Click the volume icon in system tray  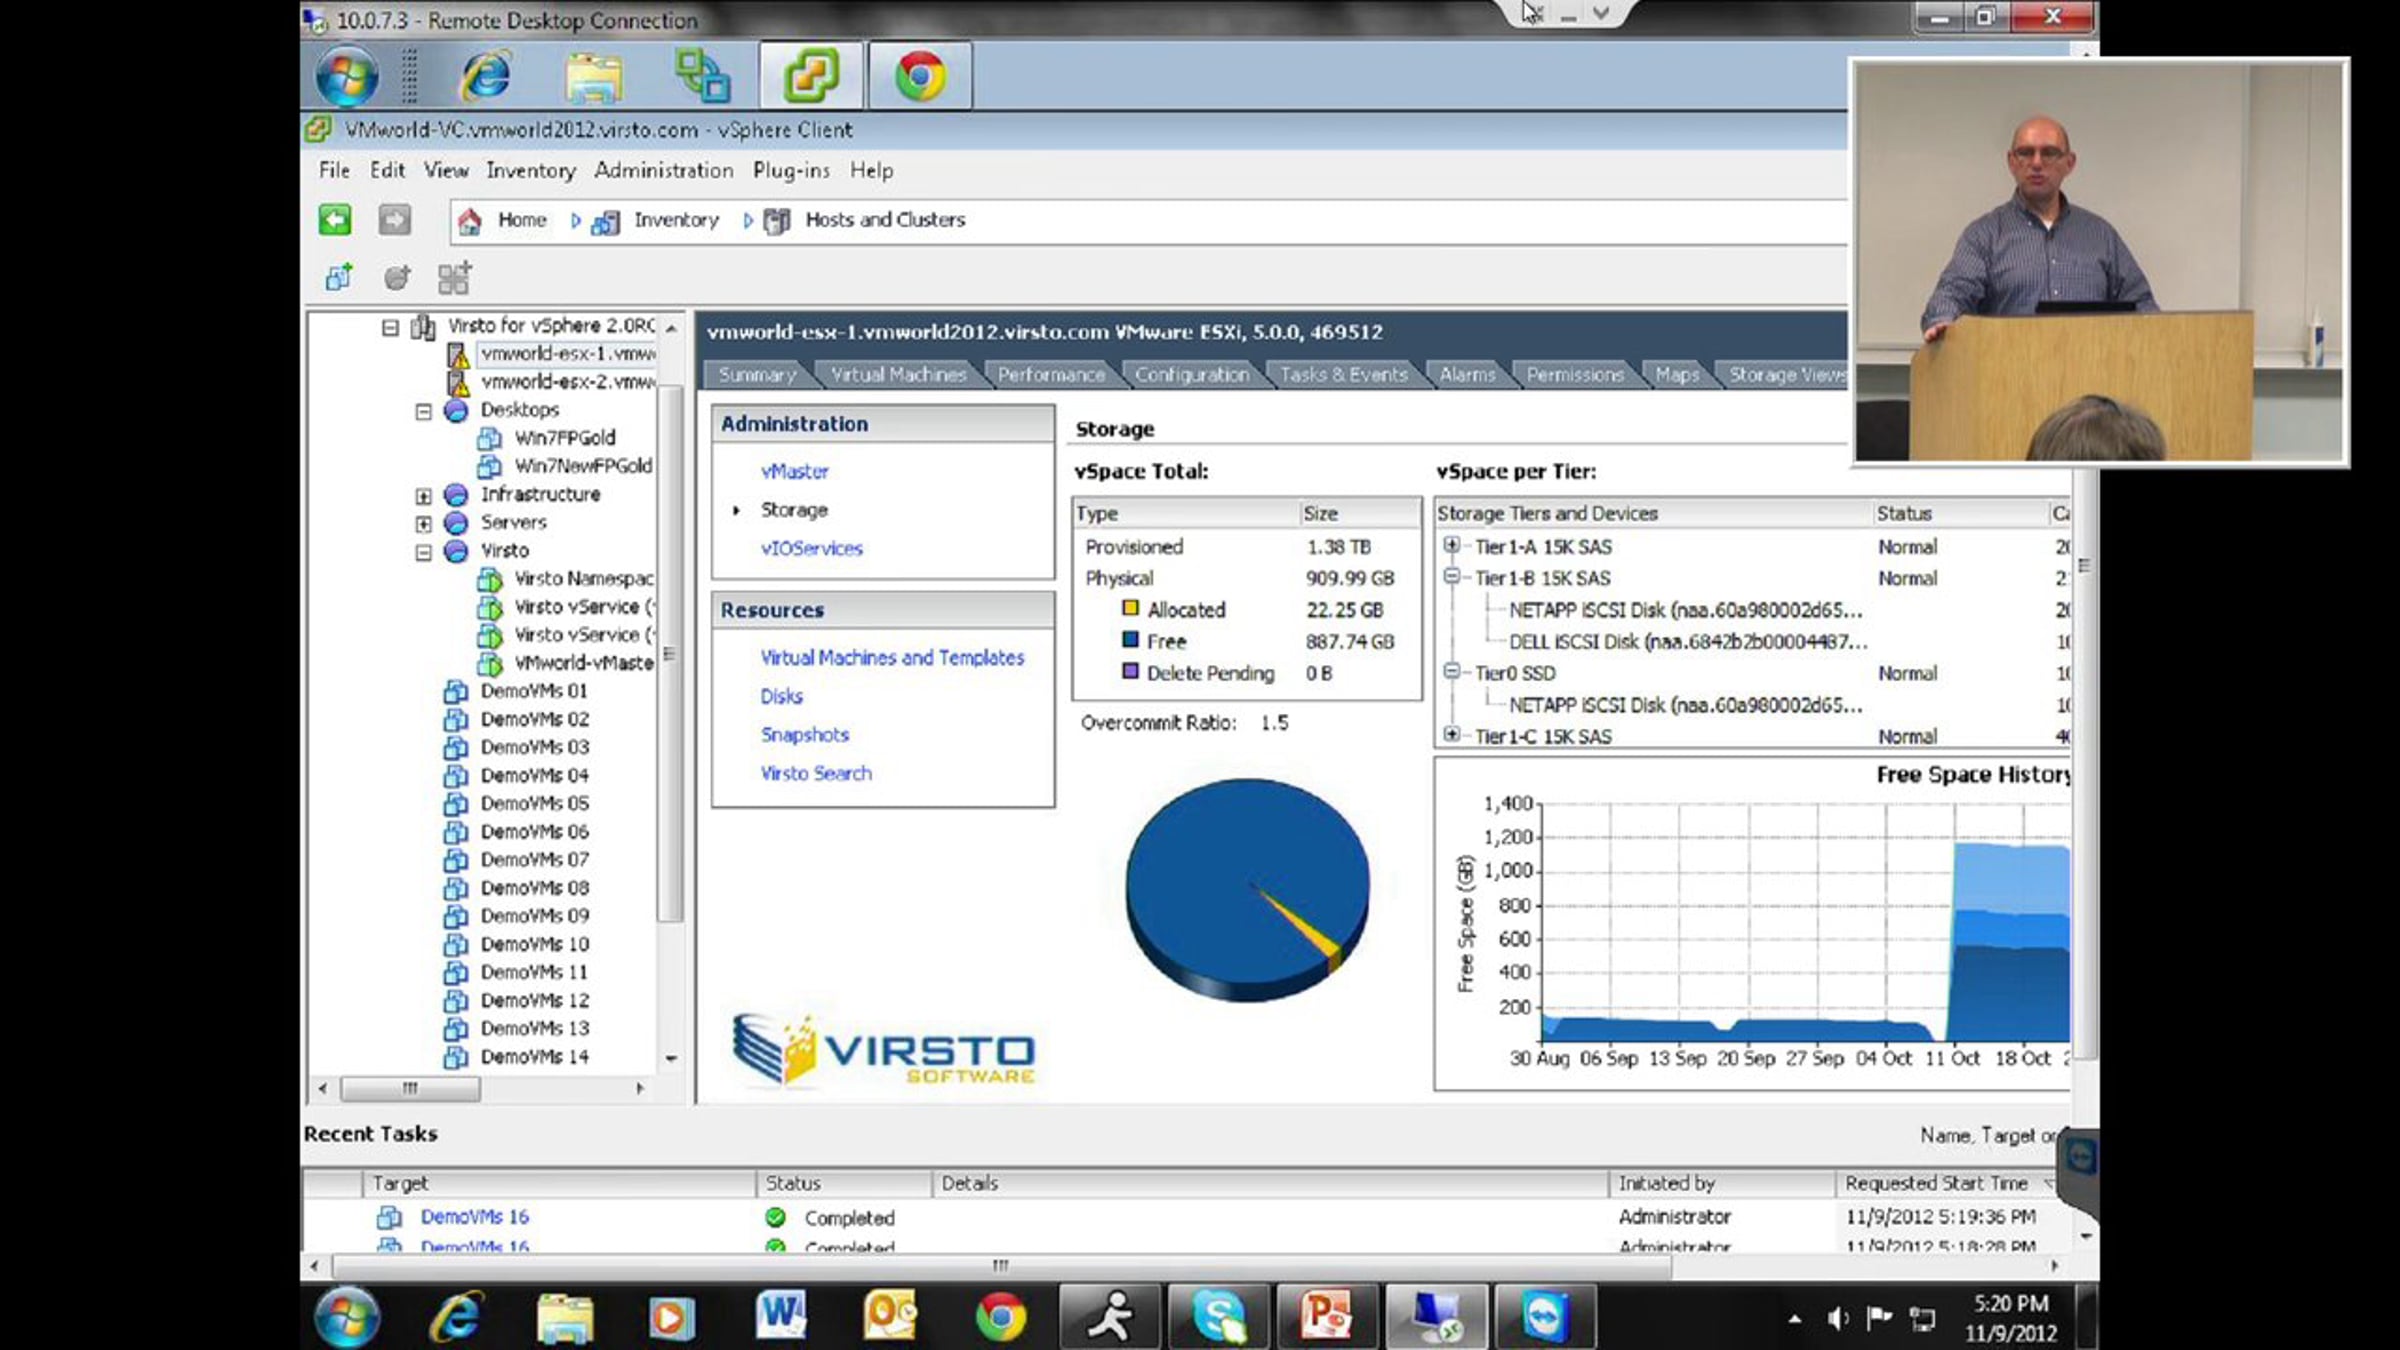tap(1838, 1319)
